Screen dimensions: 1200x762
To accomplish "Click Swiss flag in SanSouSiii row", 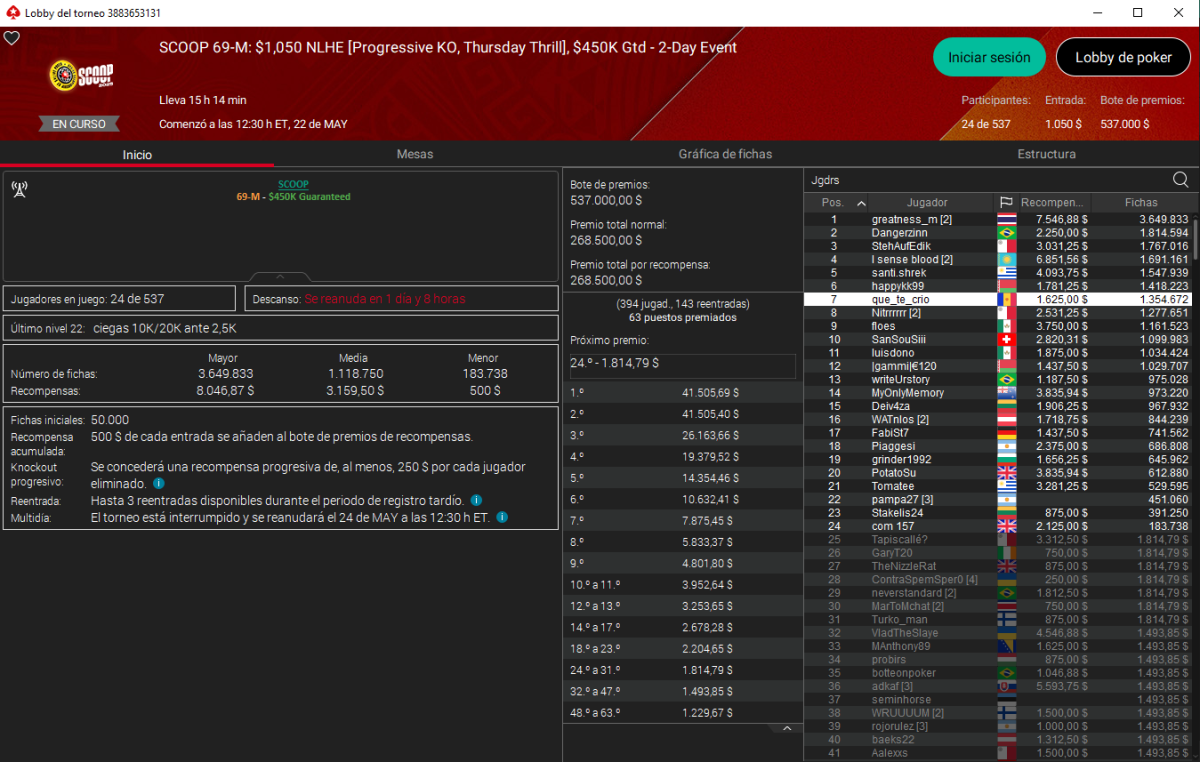I will tap(1007, 339).
